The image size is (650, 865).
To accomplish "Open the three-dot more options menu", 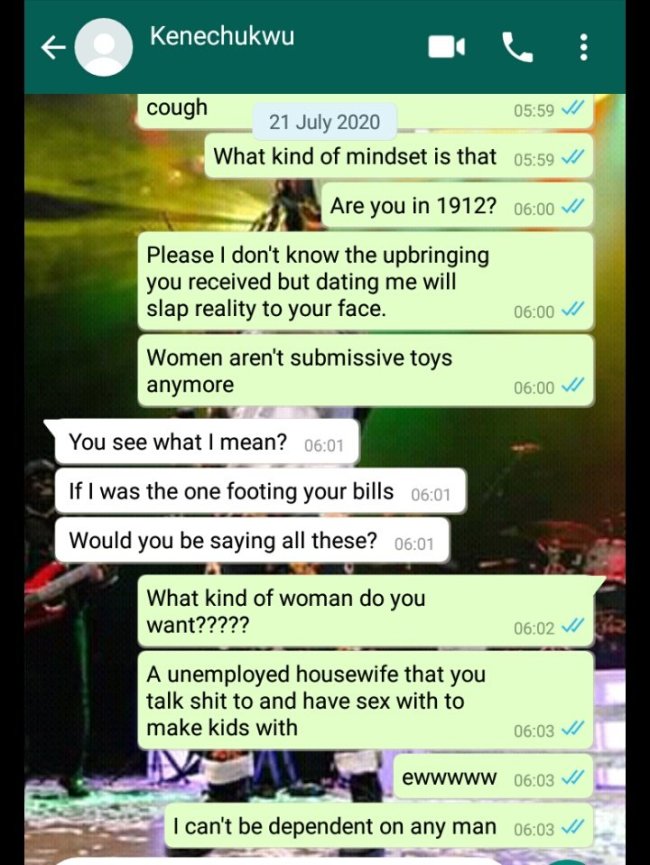I will tap(584, 47).
